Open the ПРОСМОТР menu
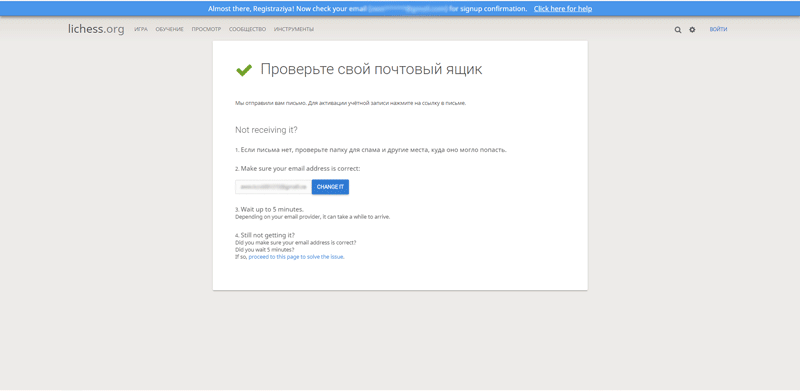 (x=206, y=30)
